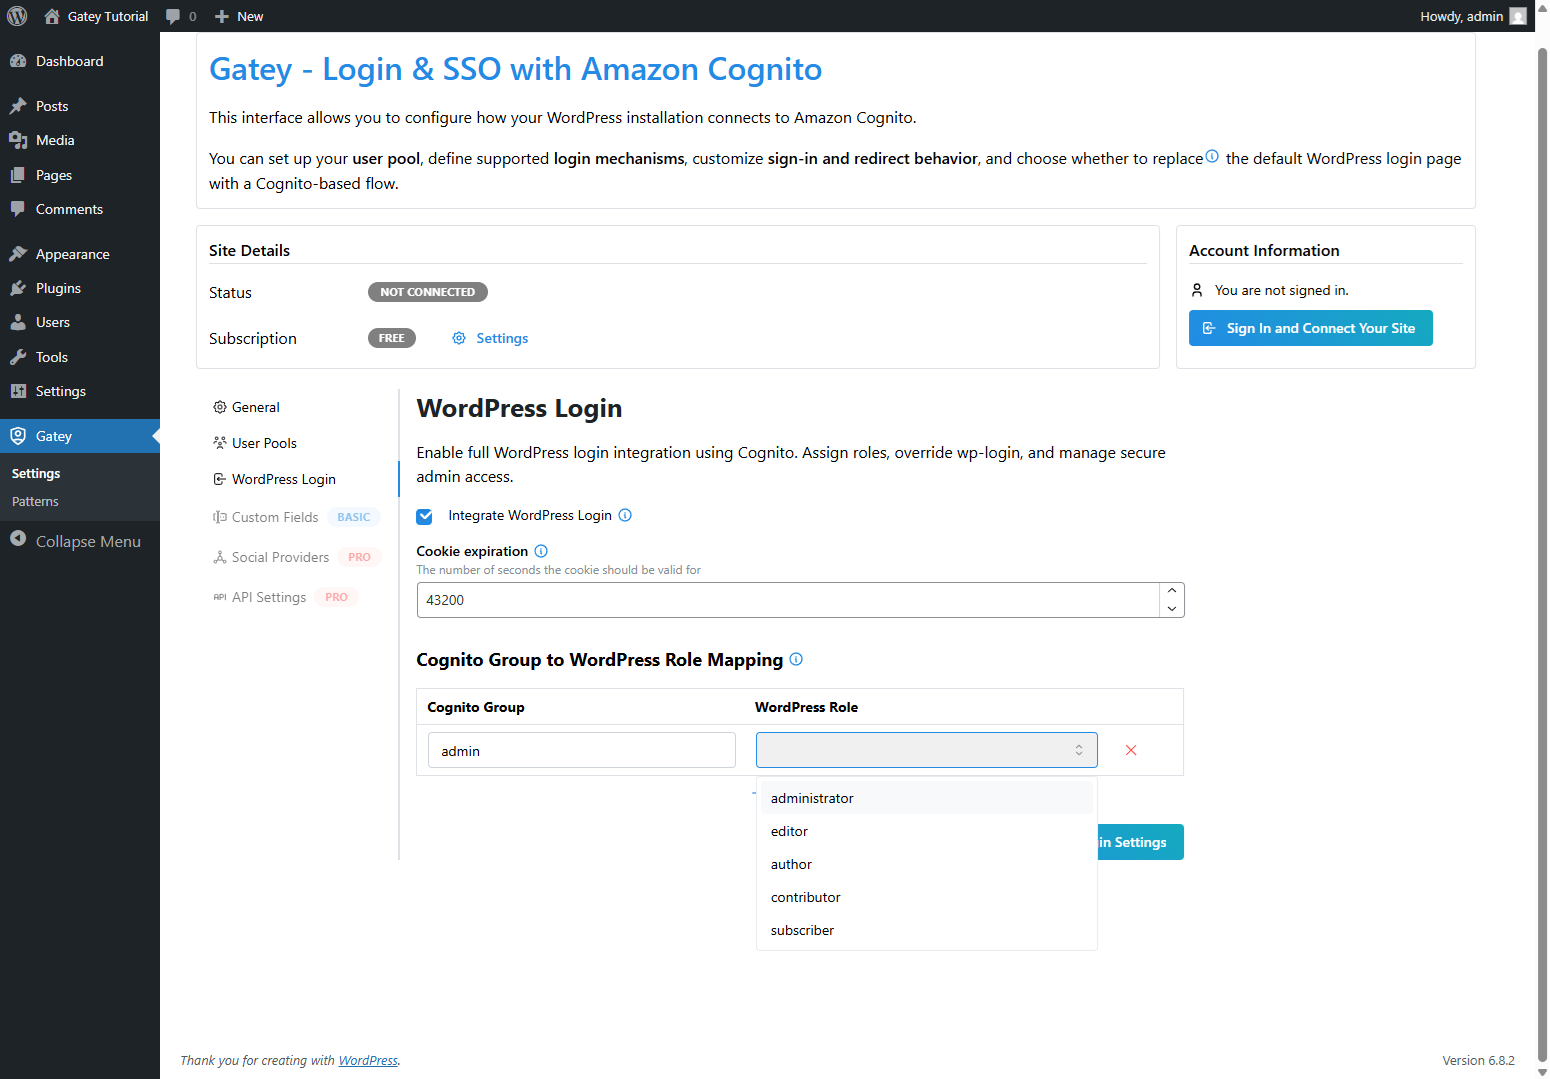The image size is (1550, 1079).
Task: Click the admin avatar image
Action: 1518,16
